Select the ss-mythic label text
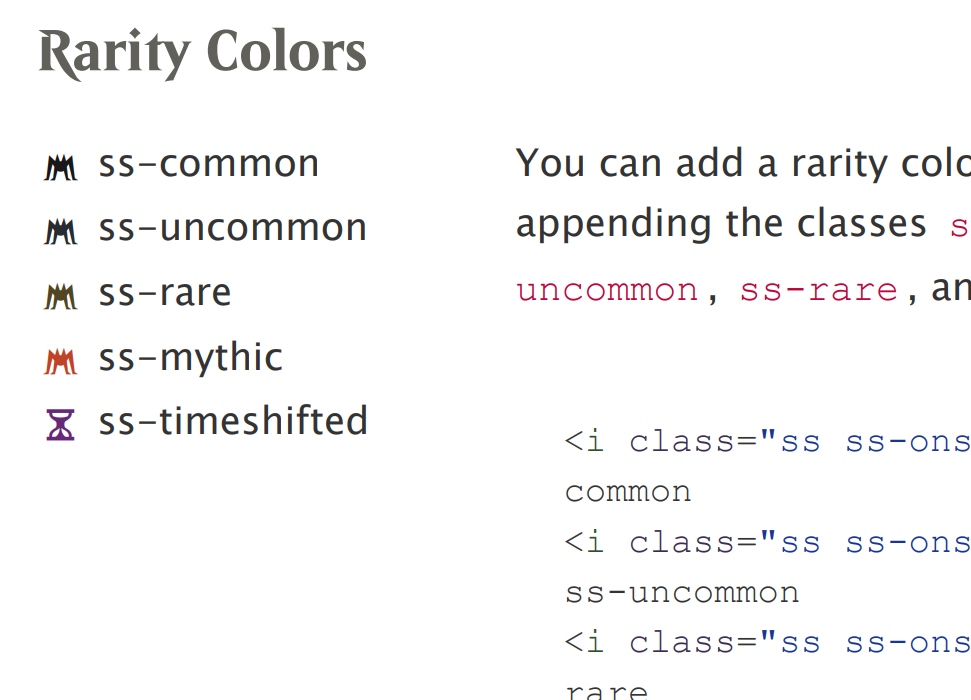The height and width of the screenshot is (700, 971). pyautogui.click(x=191, y=357)
